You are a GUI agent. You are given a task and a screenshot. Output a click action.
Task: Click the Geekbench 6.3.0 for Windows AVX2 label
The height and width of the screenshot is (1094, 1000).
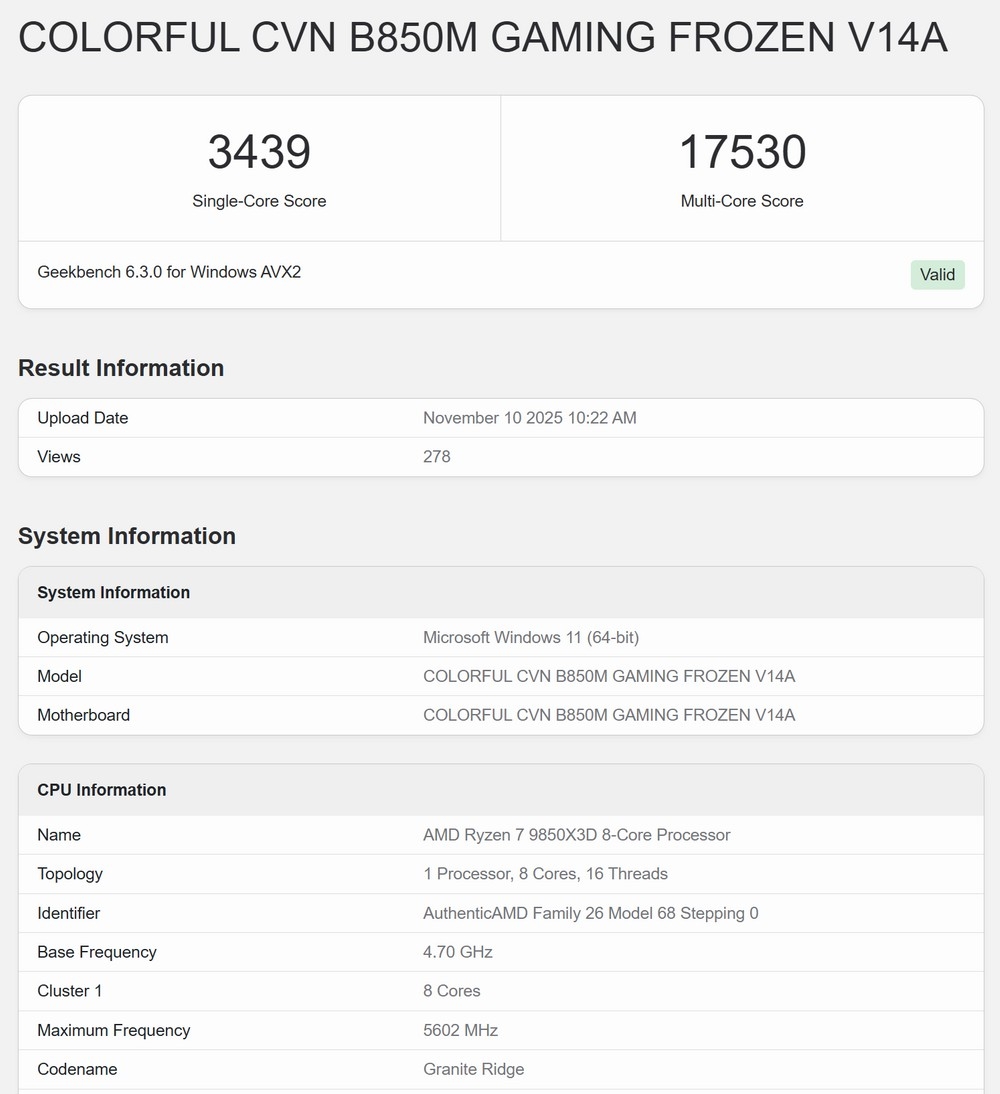tap(169, 272)
